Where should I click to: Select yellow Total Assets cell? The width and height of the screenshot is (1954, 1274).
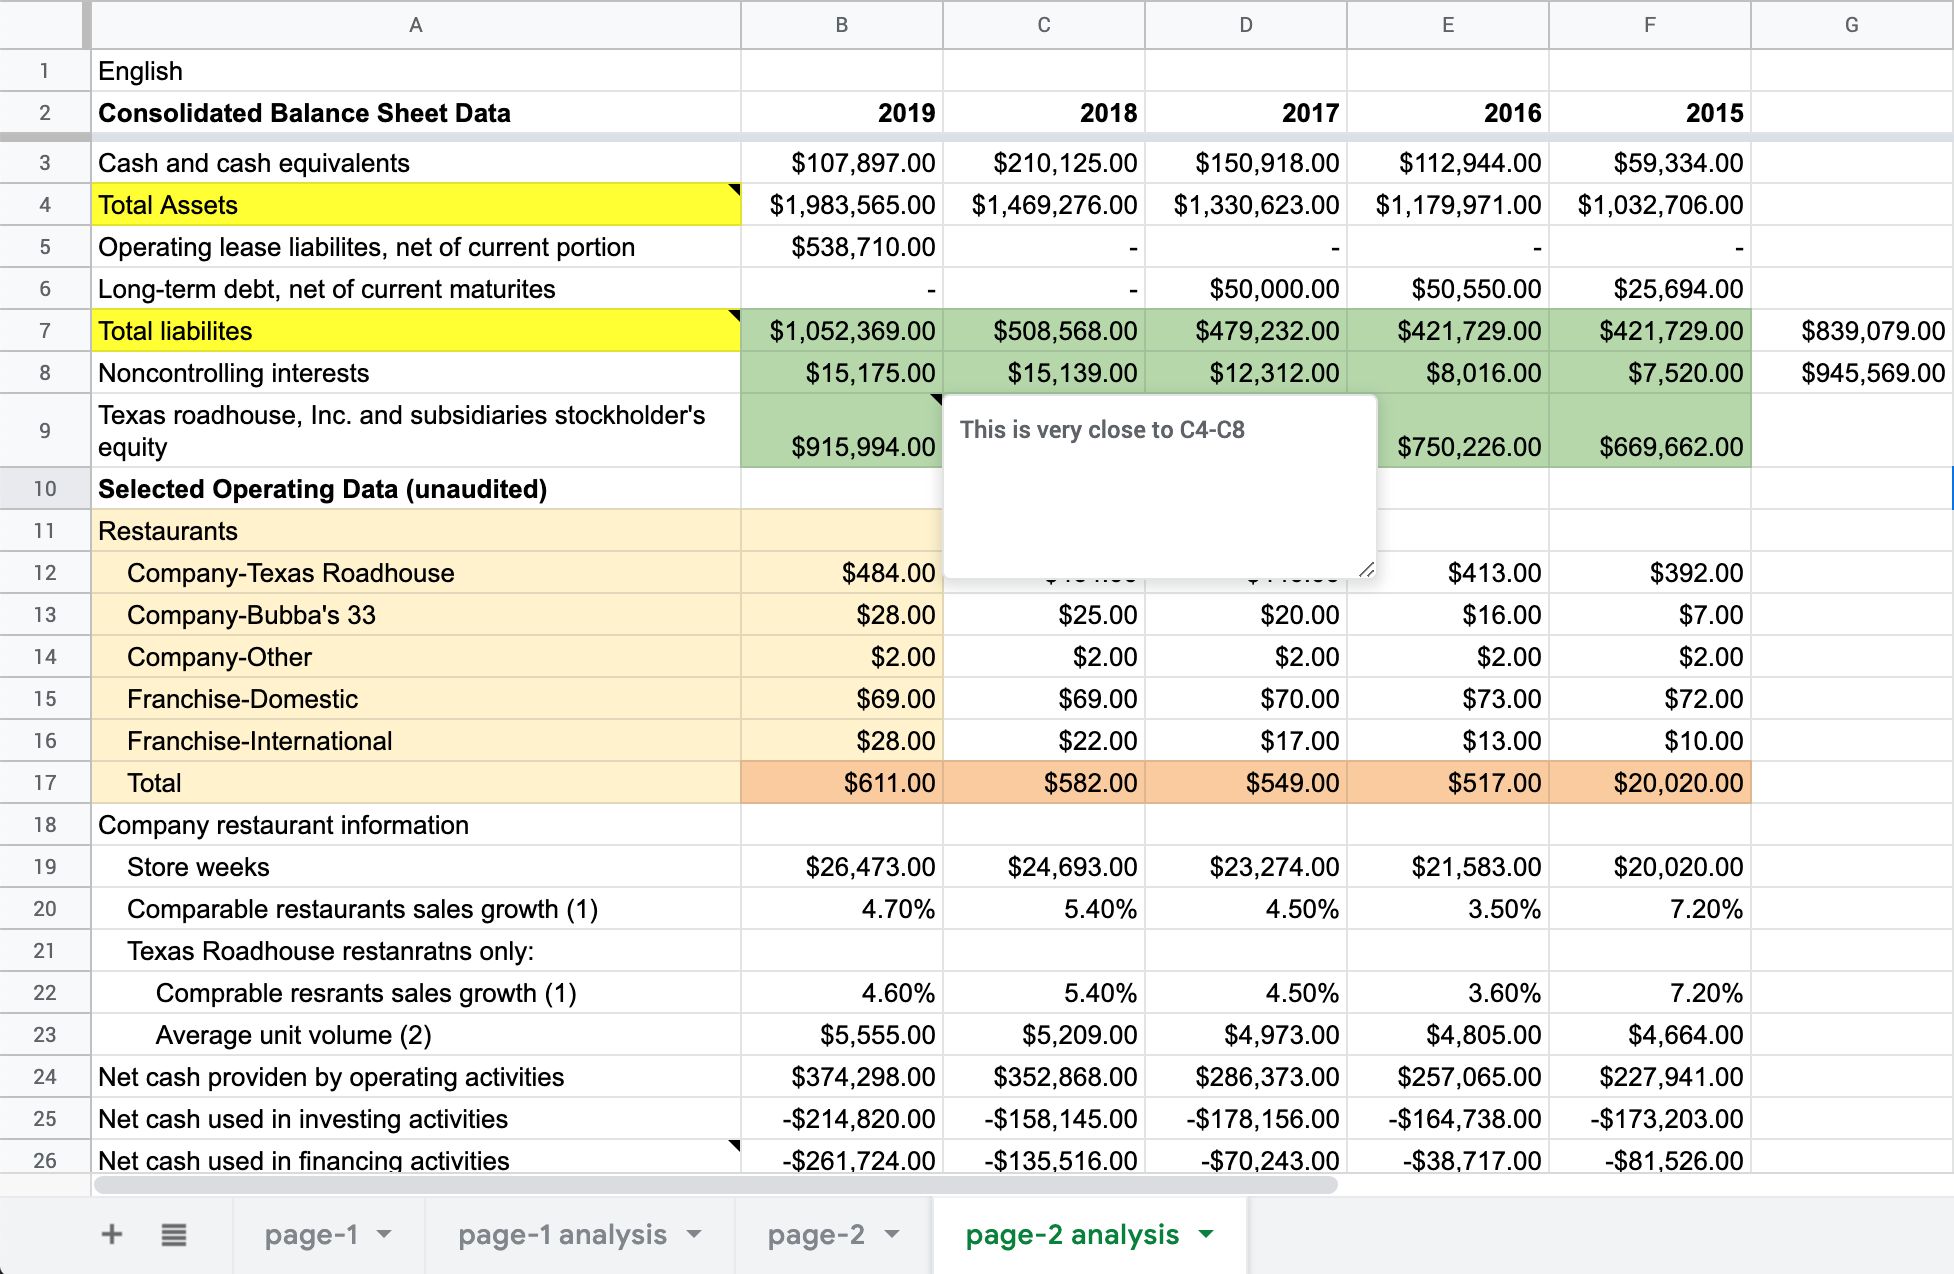pos(416,205)
